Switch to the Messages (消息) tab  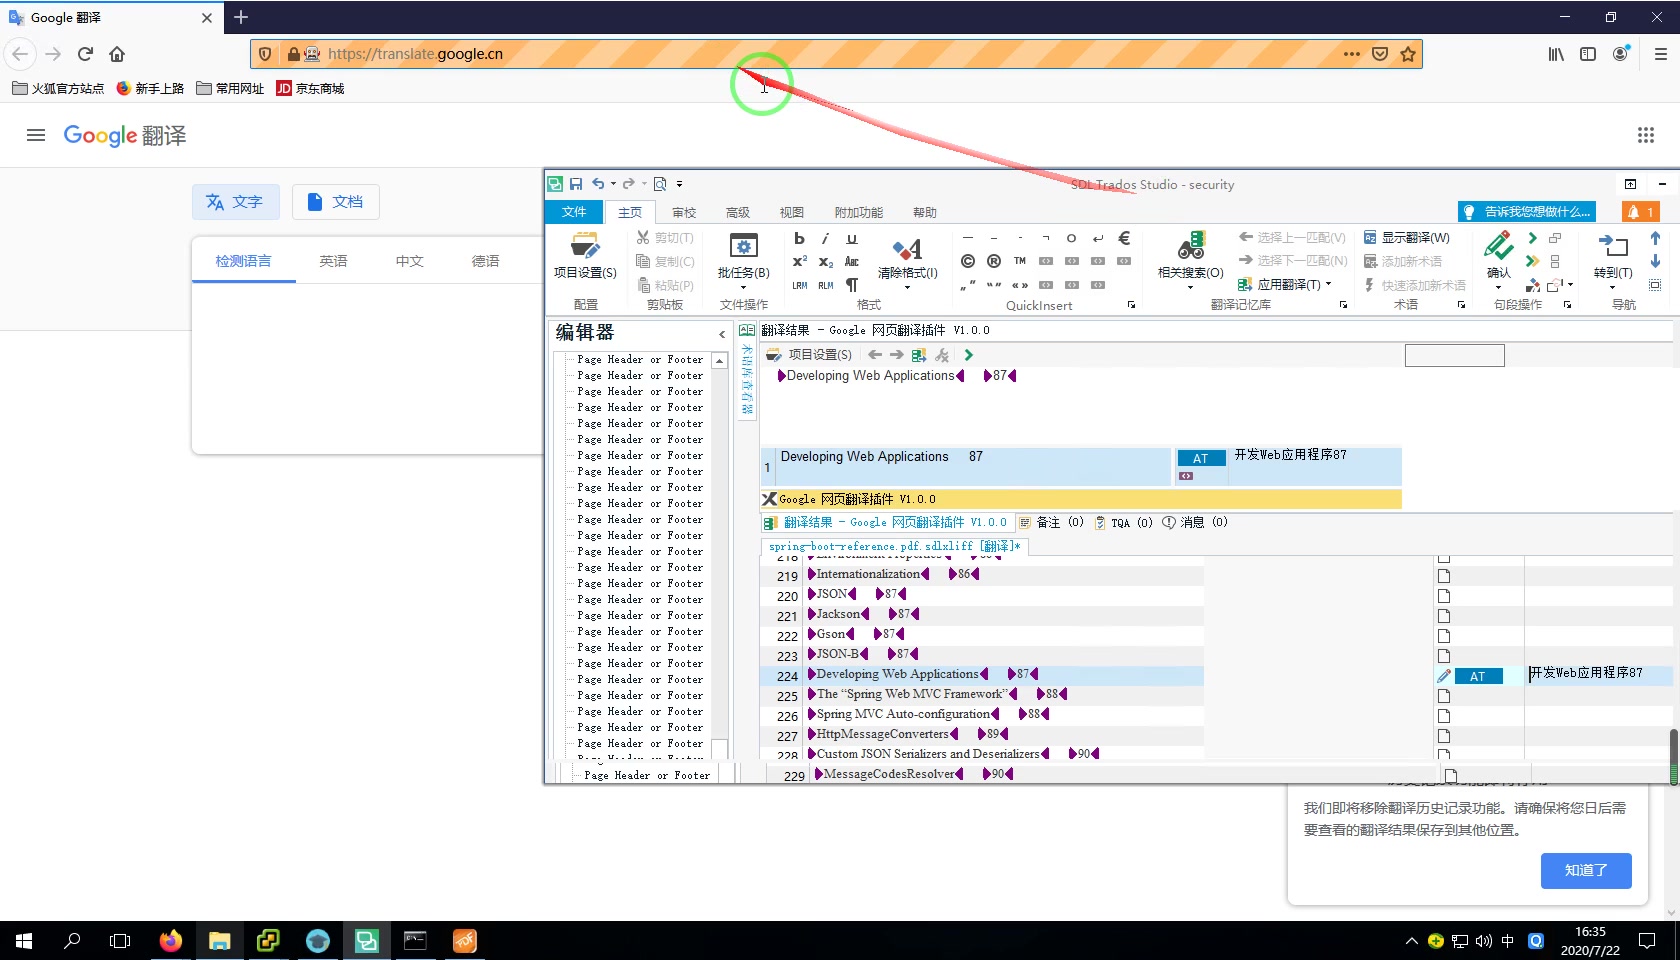1195,522
